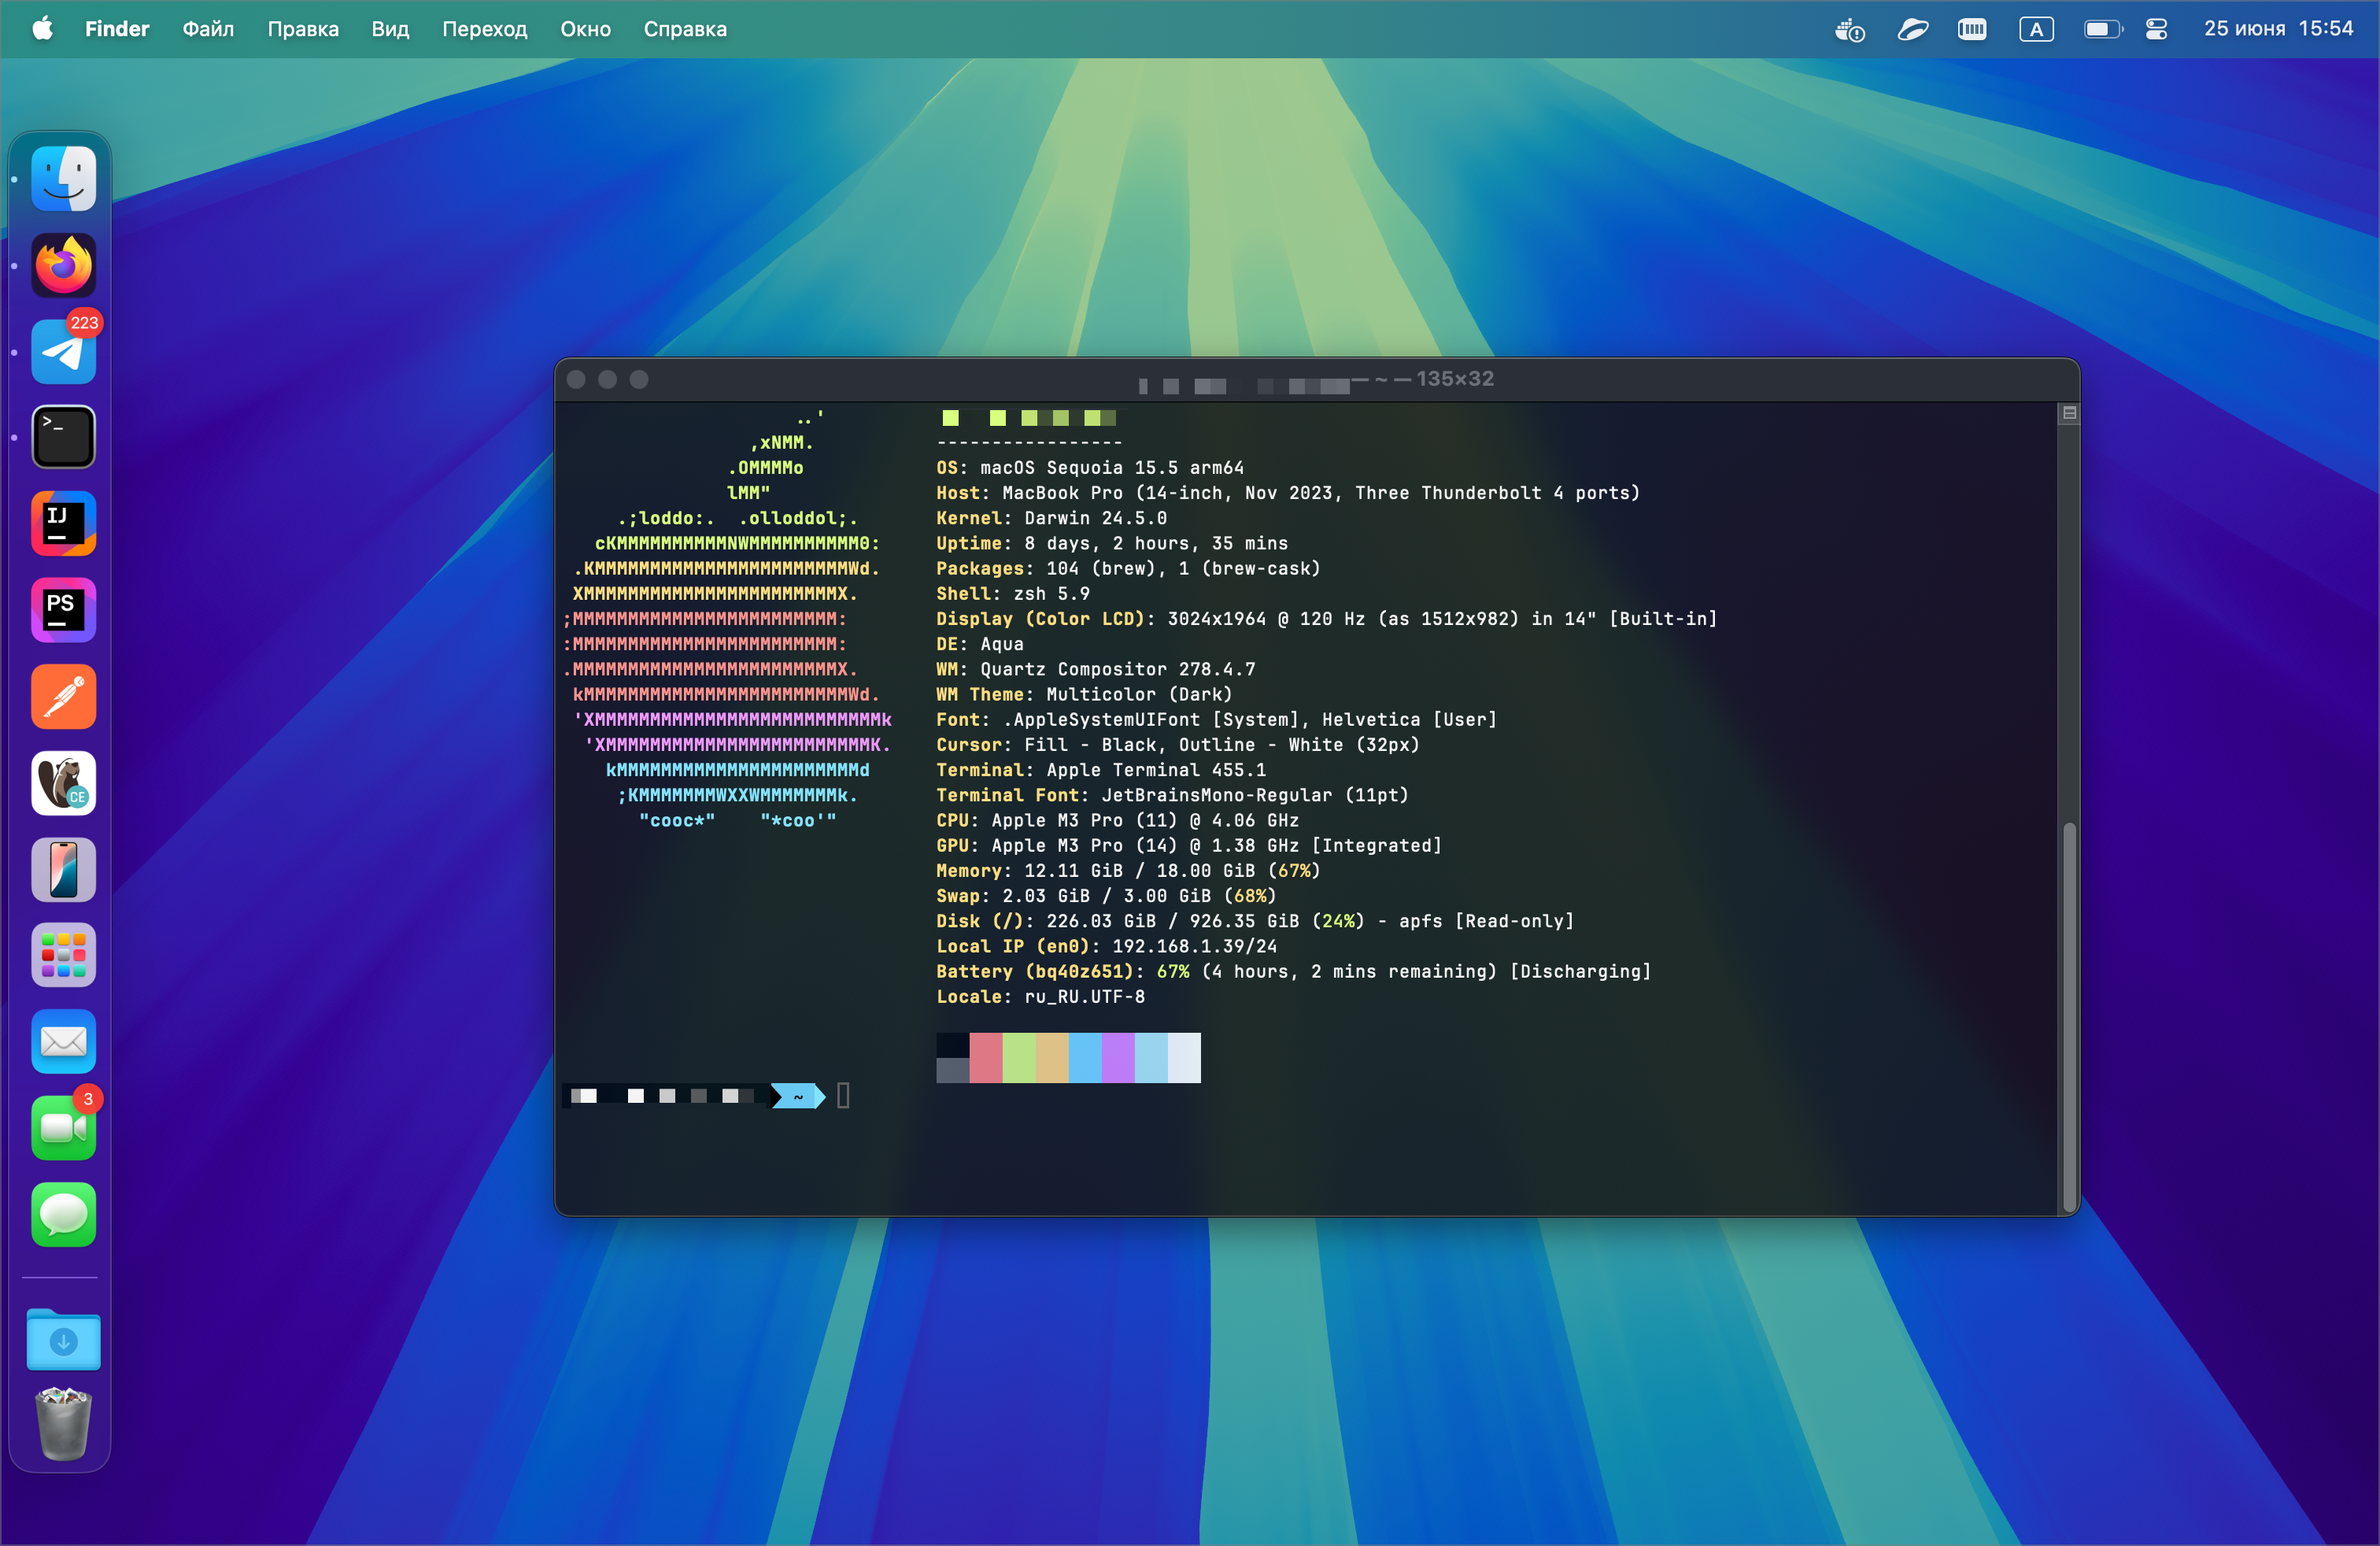This screenshot has height=1546, width=2380.
Task: Open iPhone Mirroring in dock
Action: 63,869
